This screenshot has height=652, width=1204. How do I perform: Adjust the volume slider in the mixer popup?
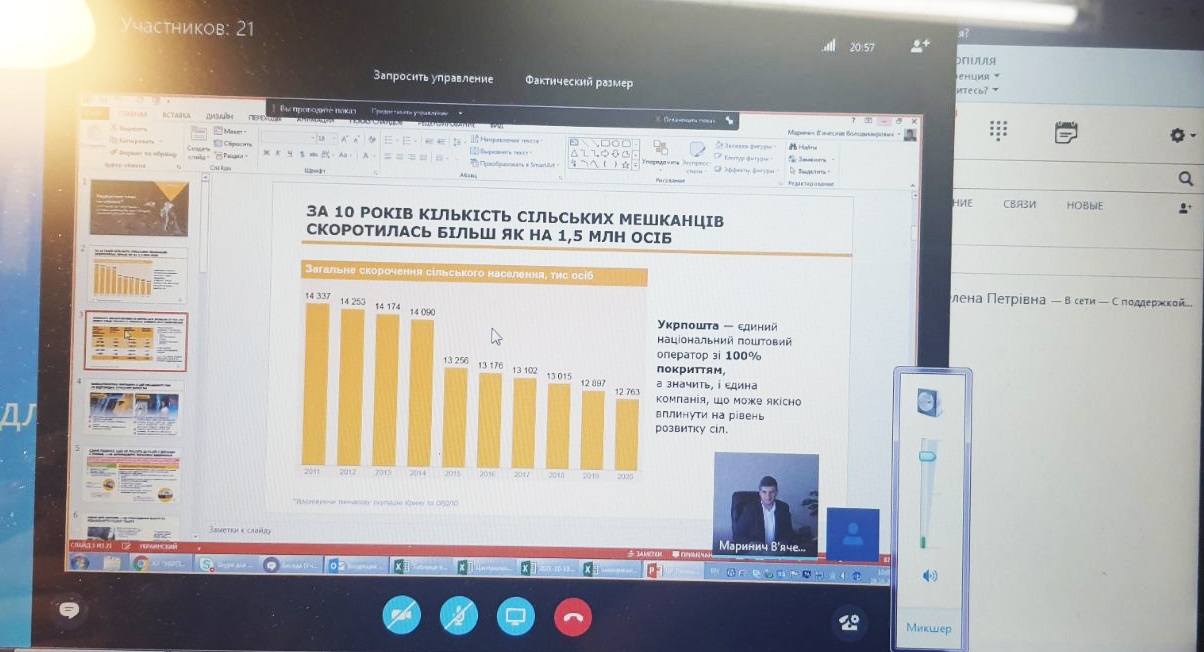[927, 456]
